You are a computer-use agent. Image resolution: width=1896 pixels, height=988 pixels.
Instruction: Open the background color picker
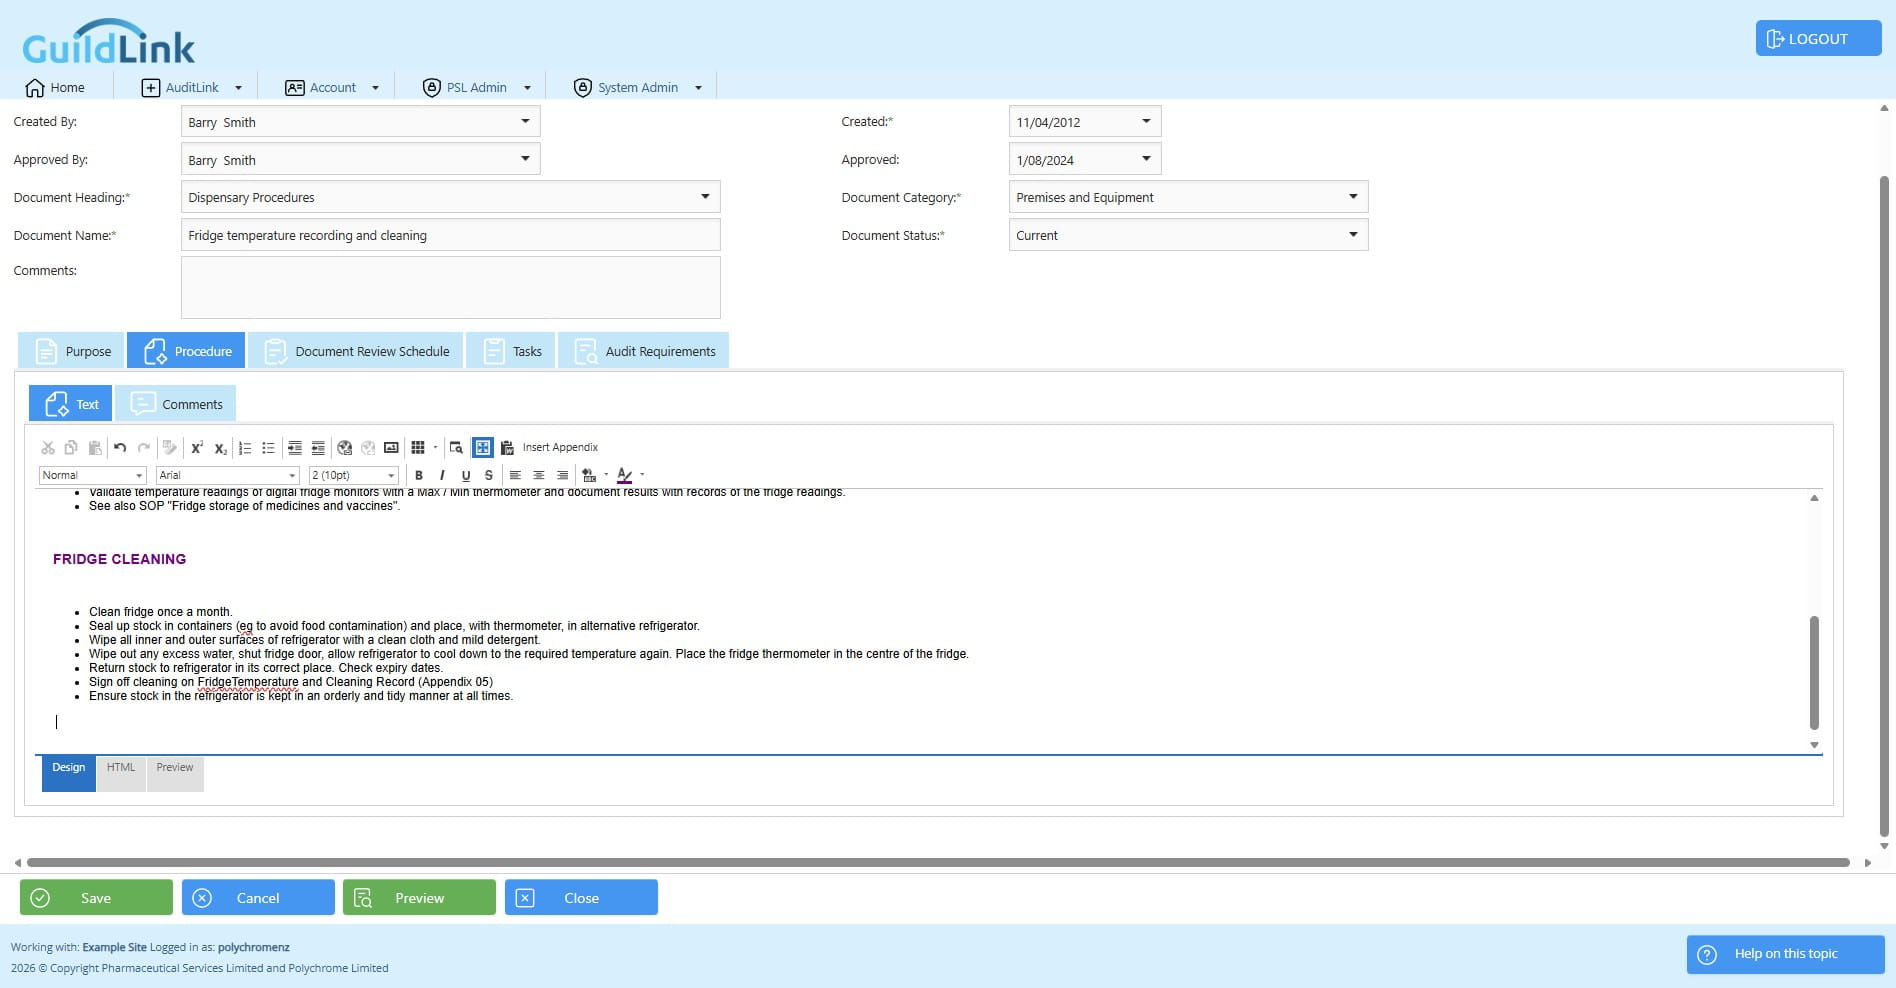[x=589, y=476]
